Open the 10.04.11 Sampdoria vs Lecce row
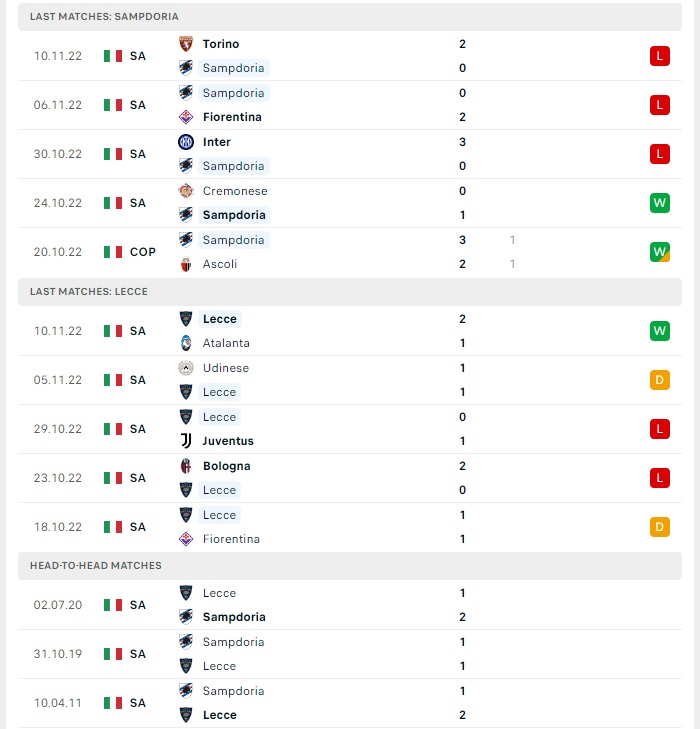700x729 pixels. coord(350,703)
